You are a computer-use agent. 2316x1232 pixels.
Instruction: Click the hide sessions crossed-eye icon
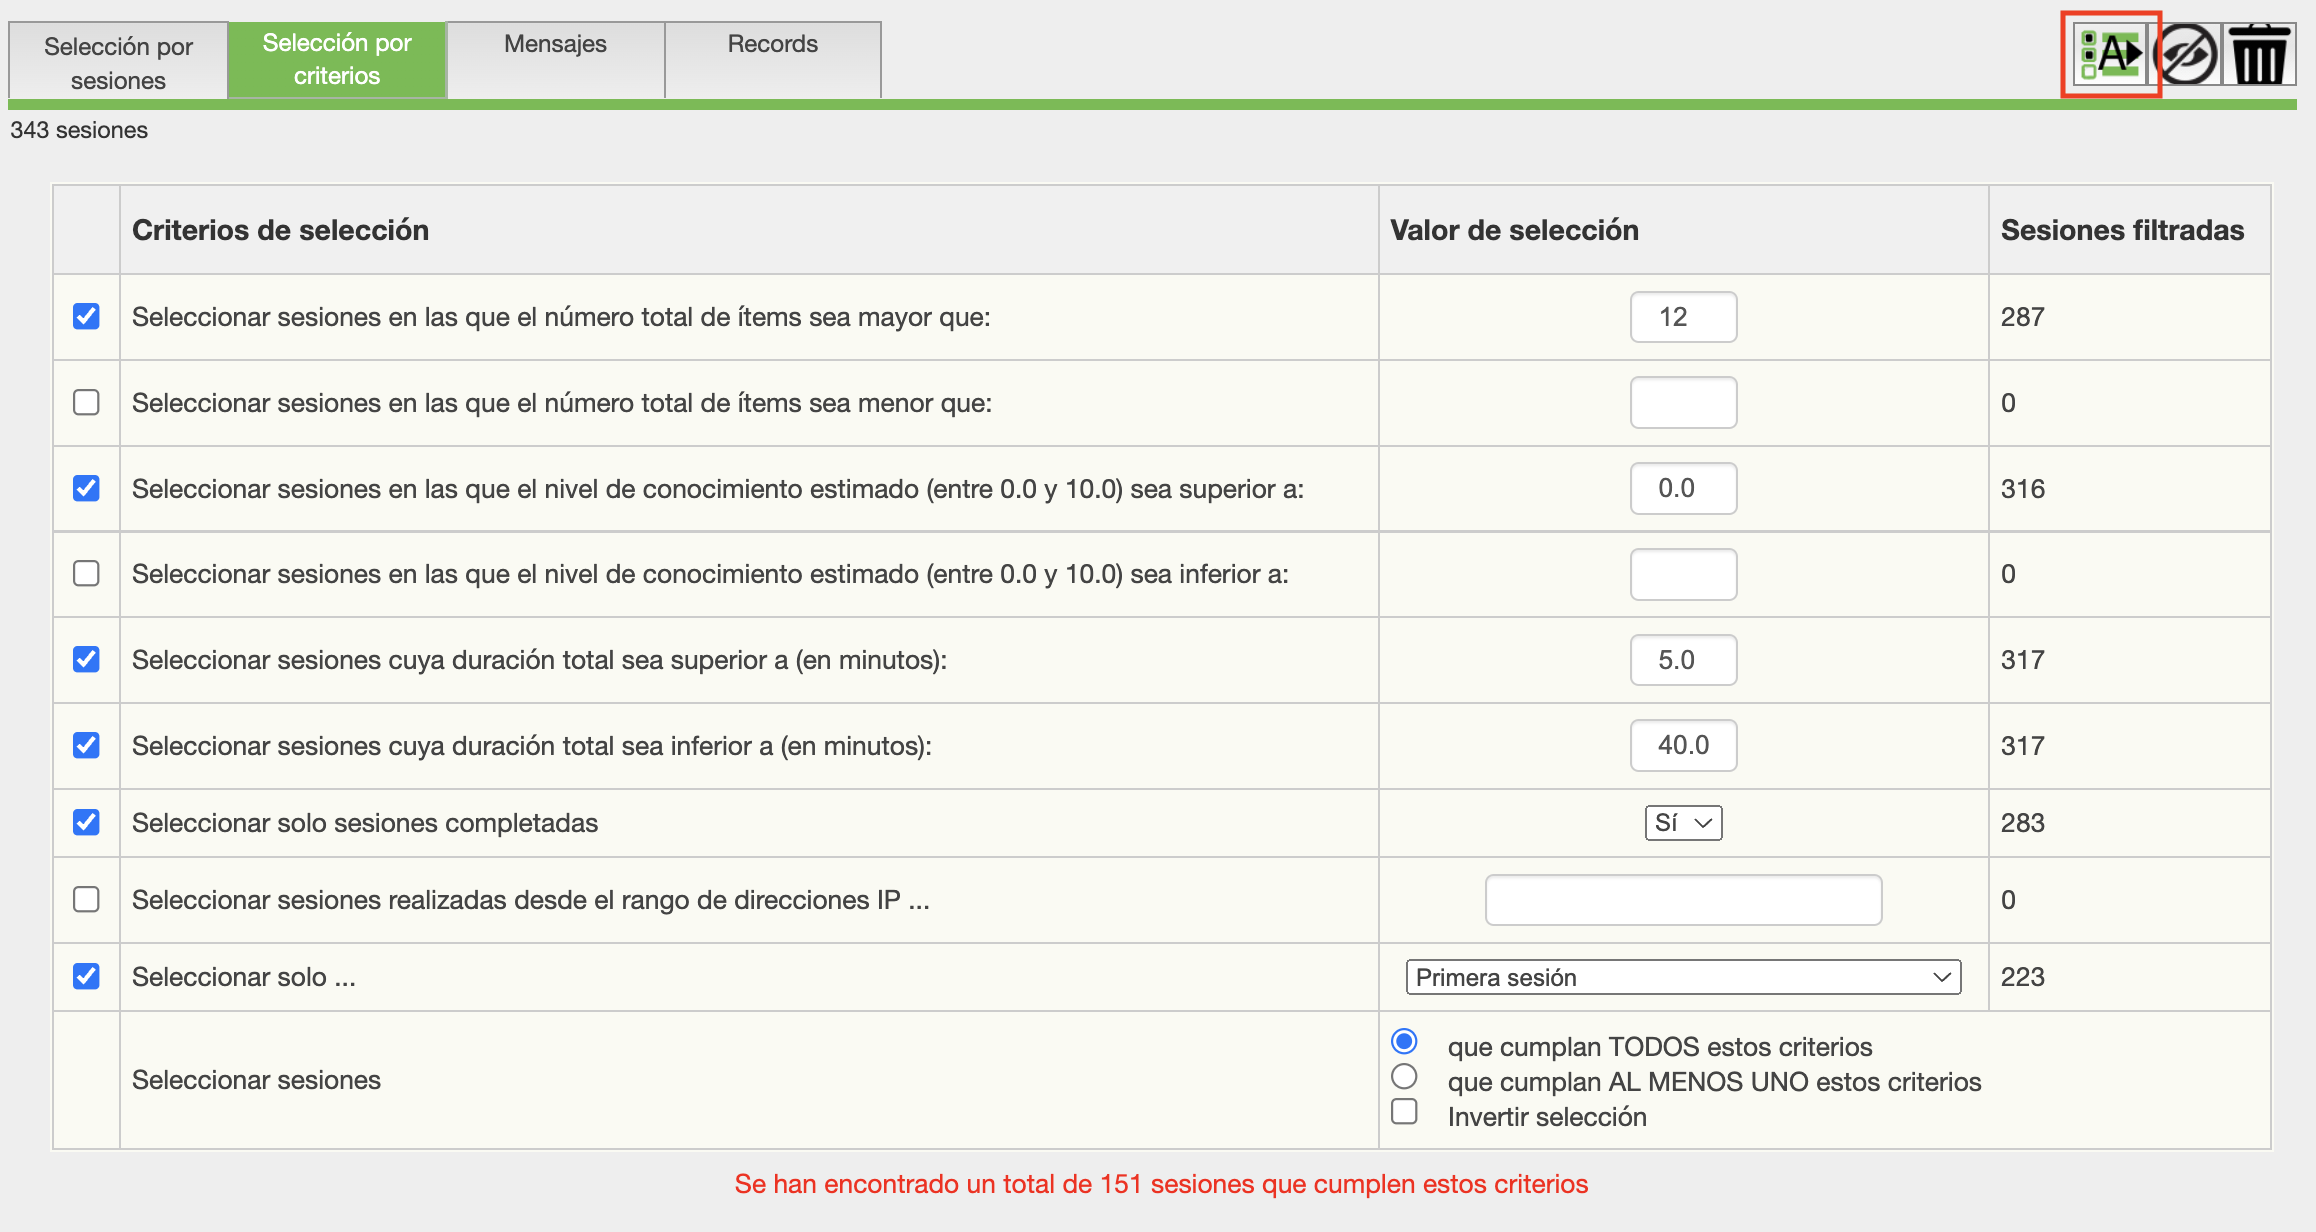click(2185, 54)
